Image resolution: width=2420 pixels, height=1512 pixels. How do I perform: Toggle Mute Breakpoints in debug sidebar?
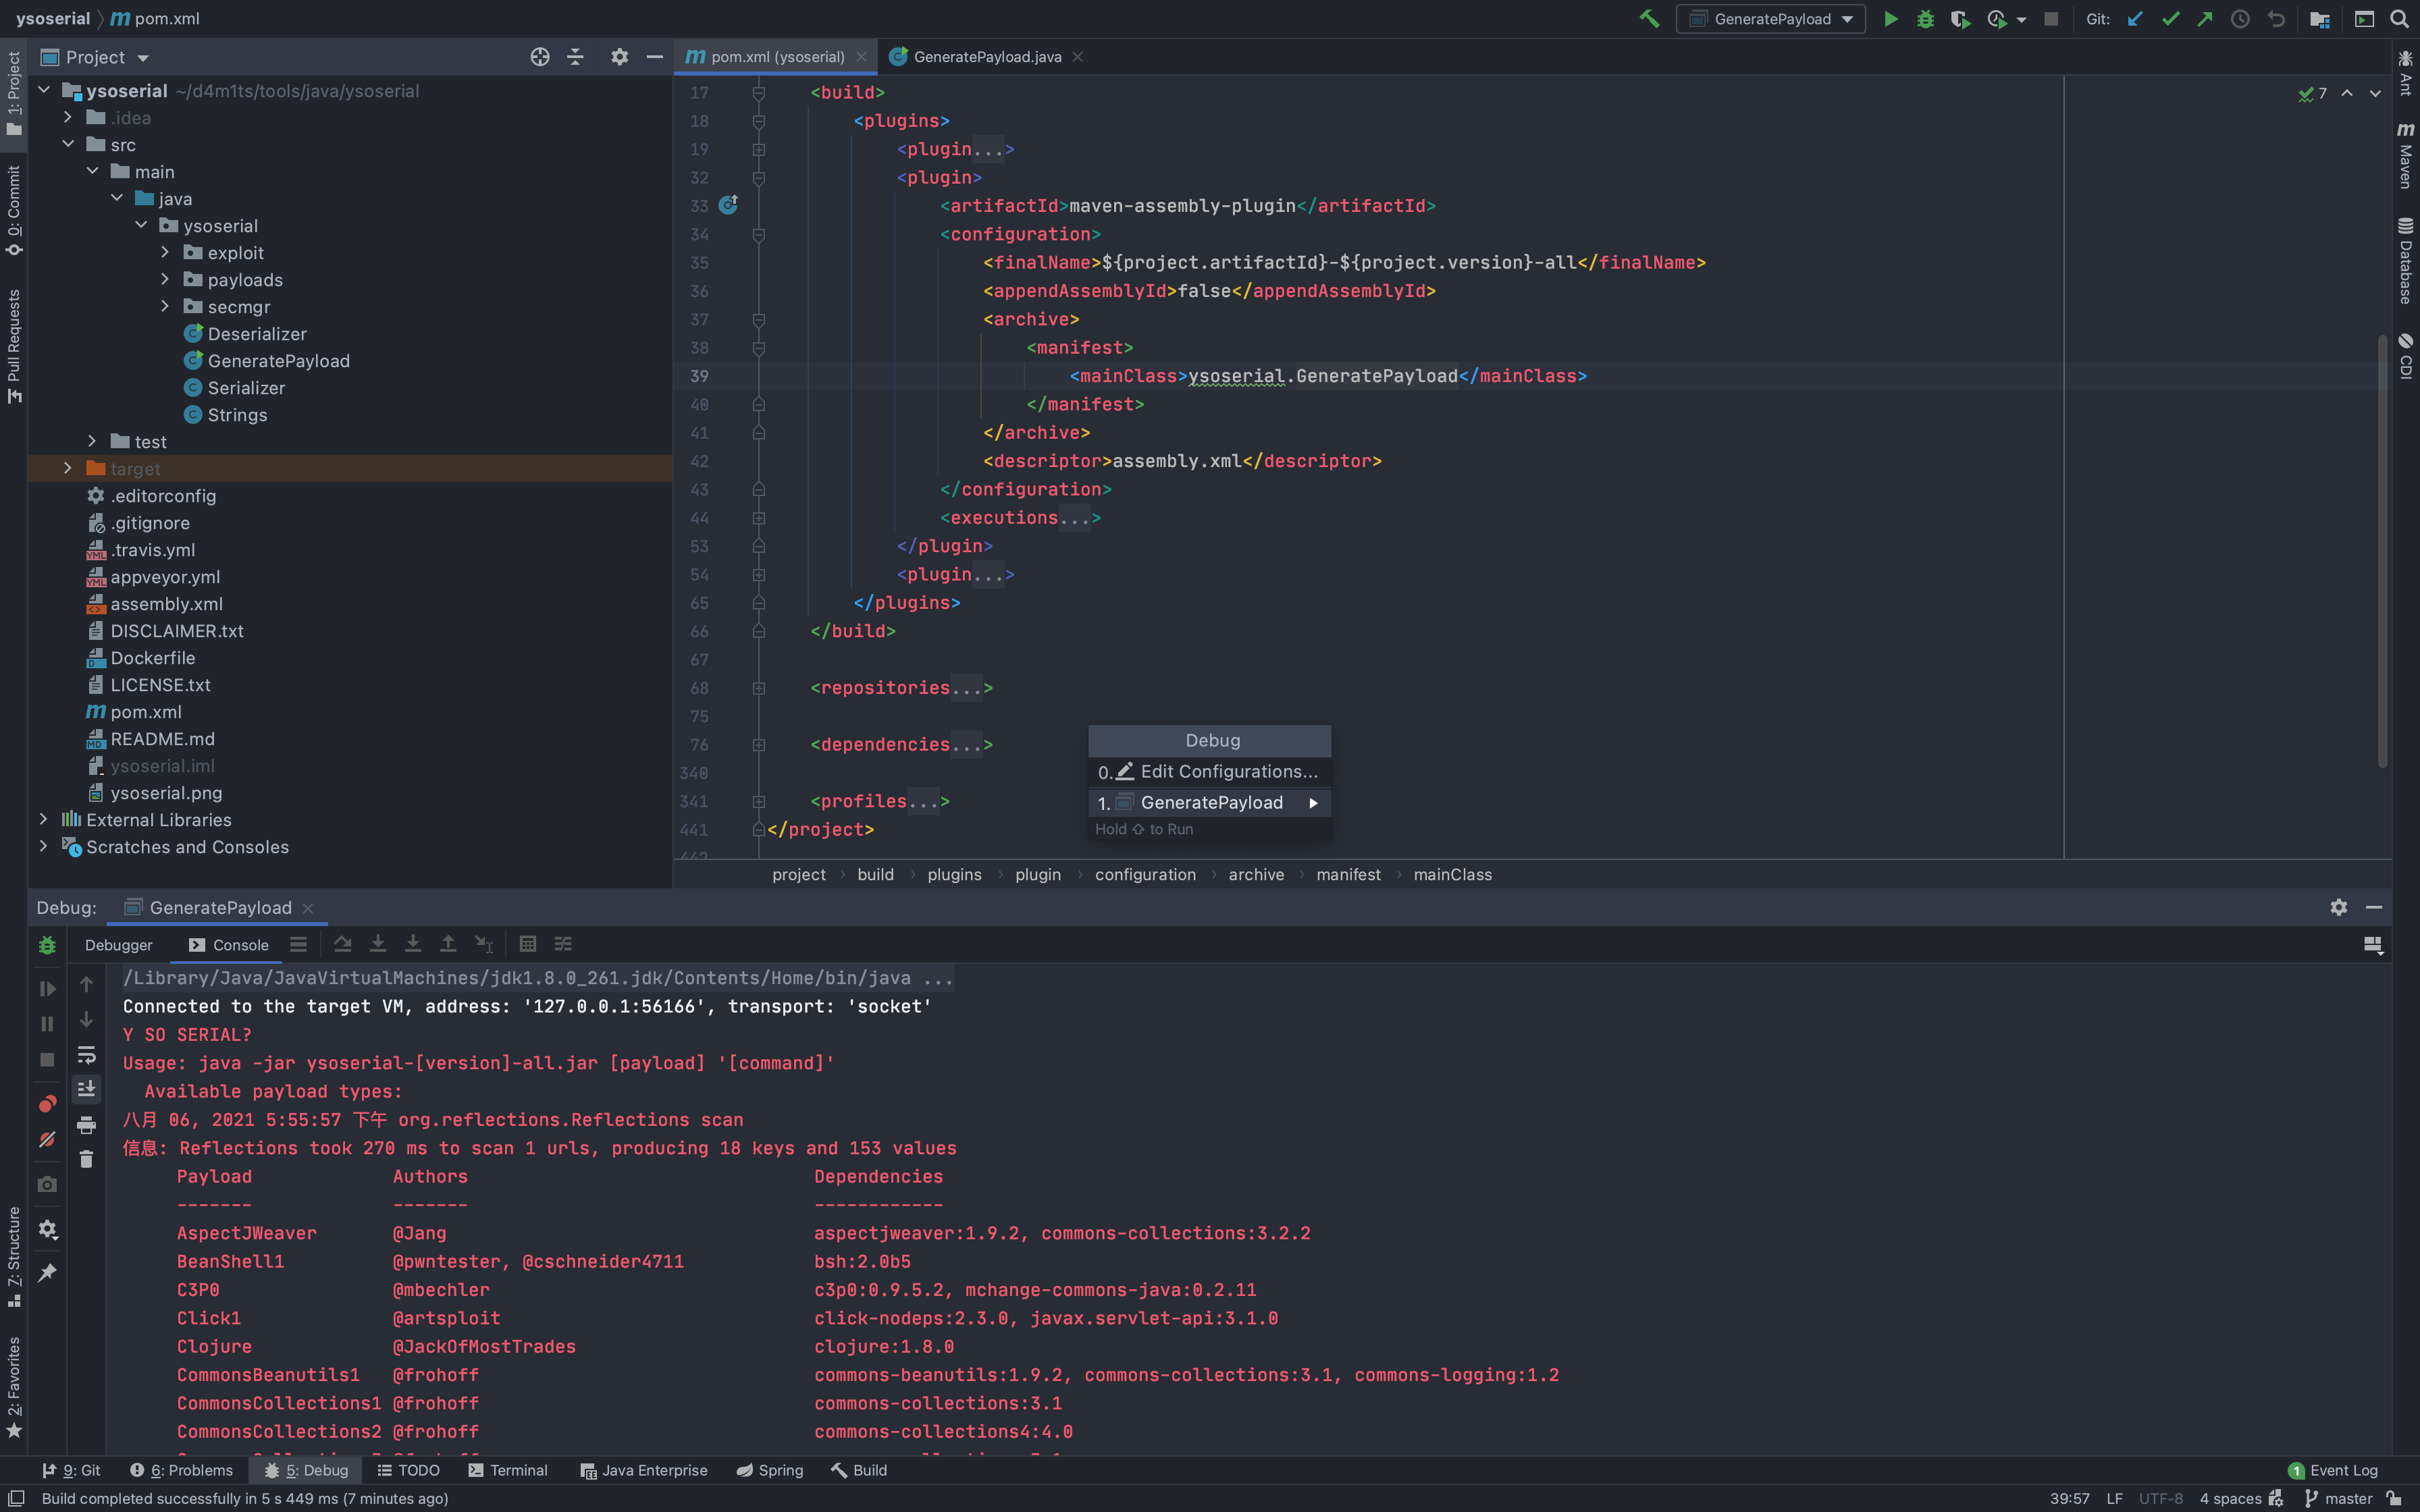[x=47, y=1139]
